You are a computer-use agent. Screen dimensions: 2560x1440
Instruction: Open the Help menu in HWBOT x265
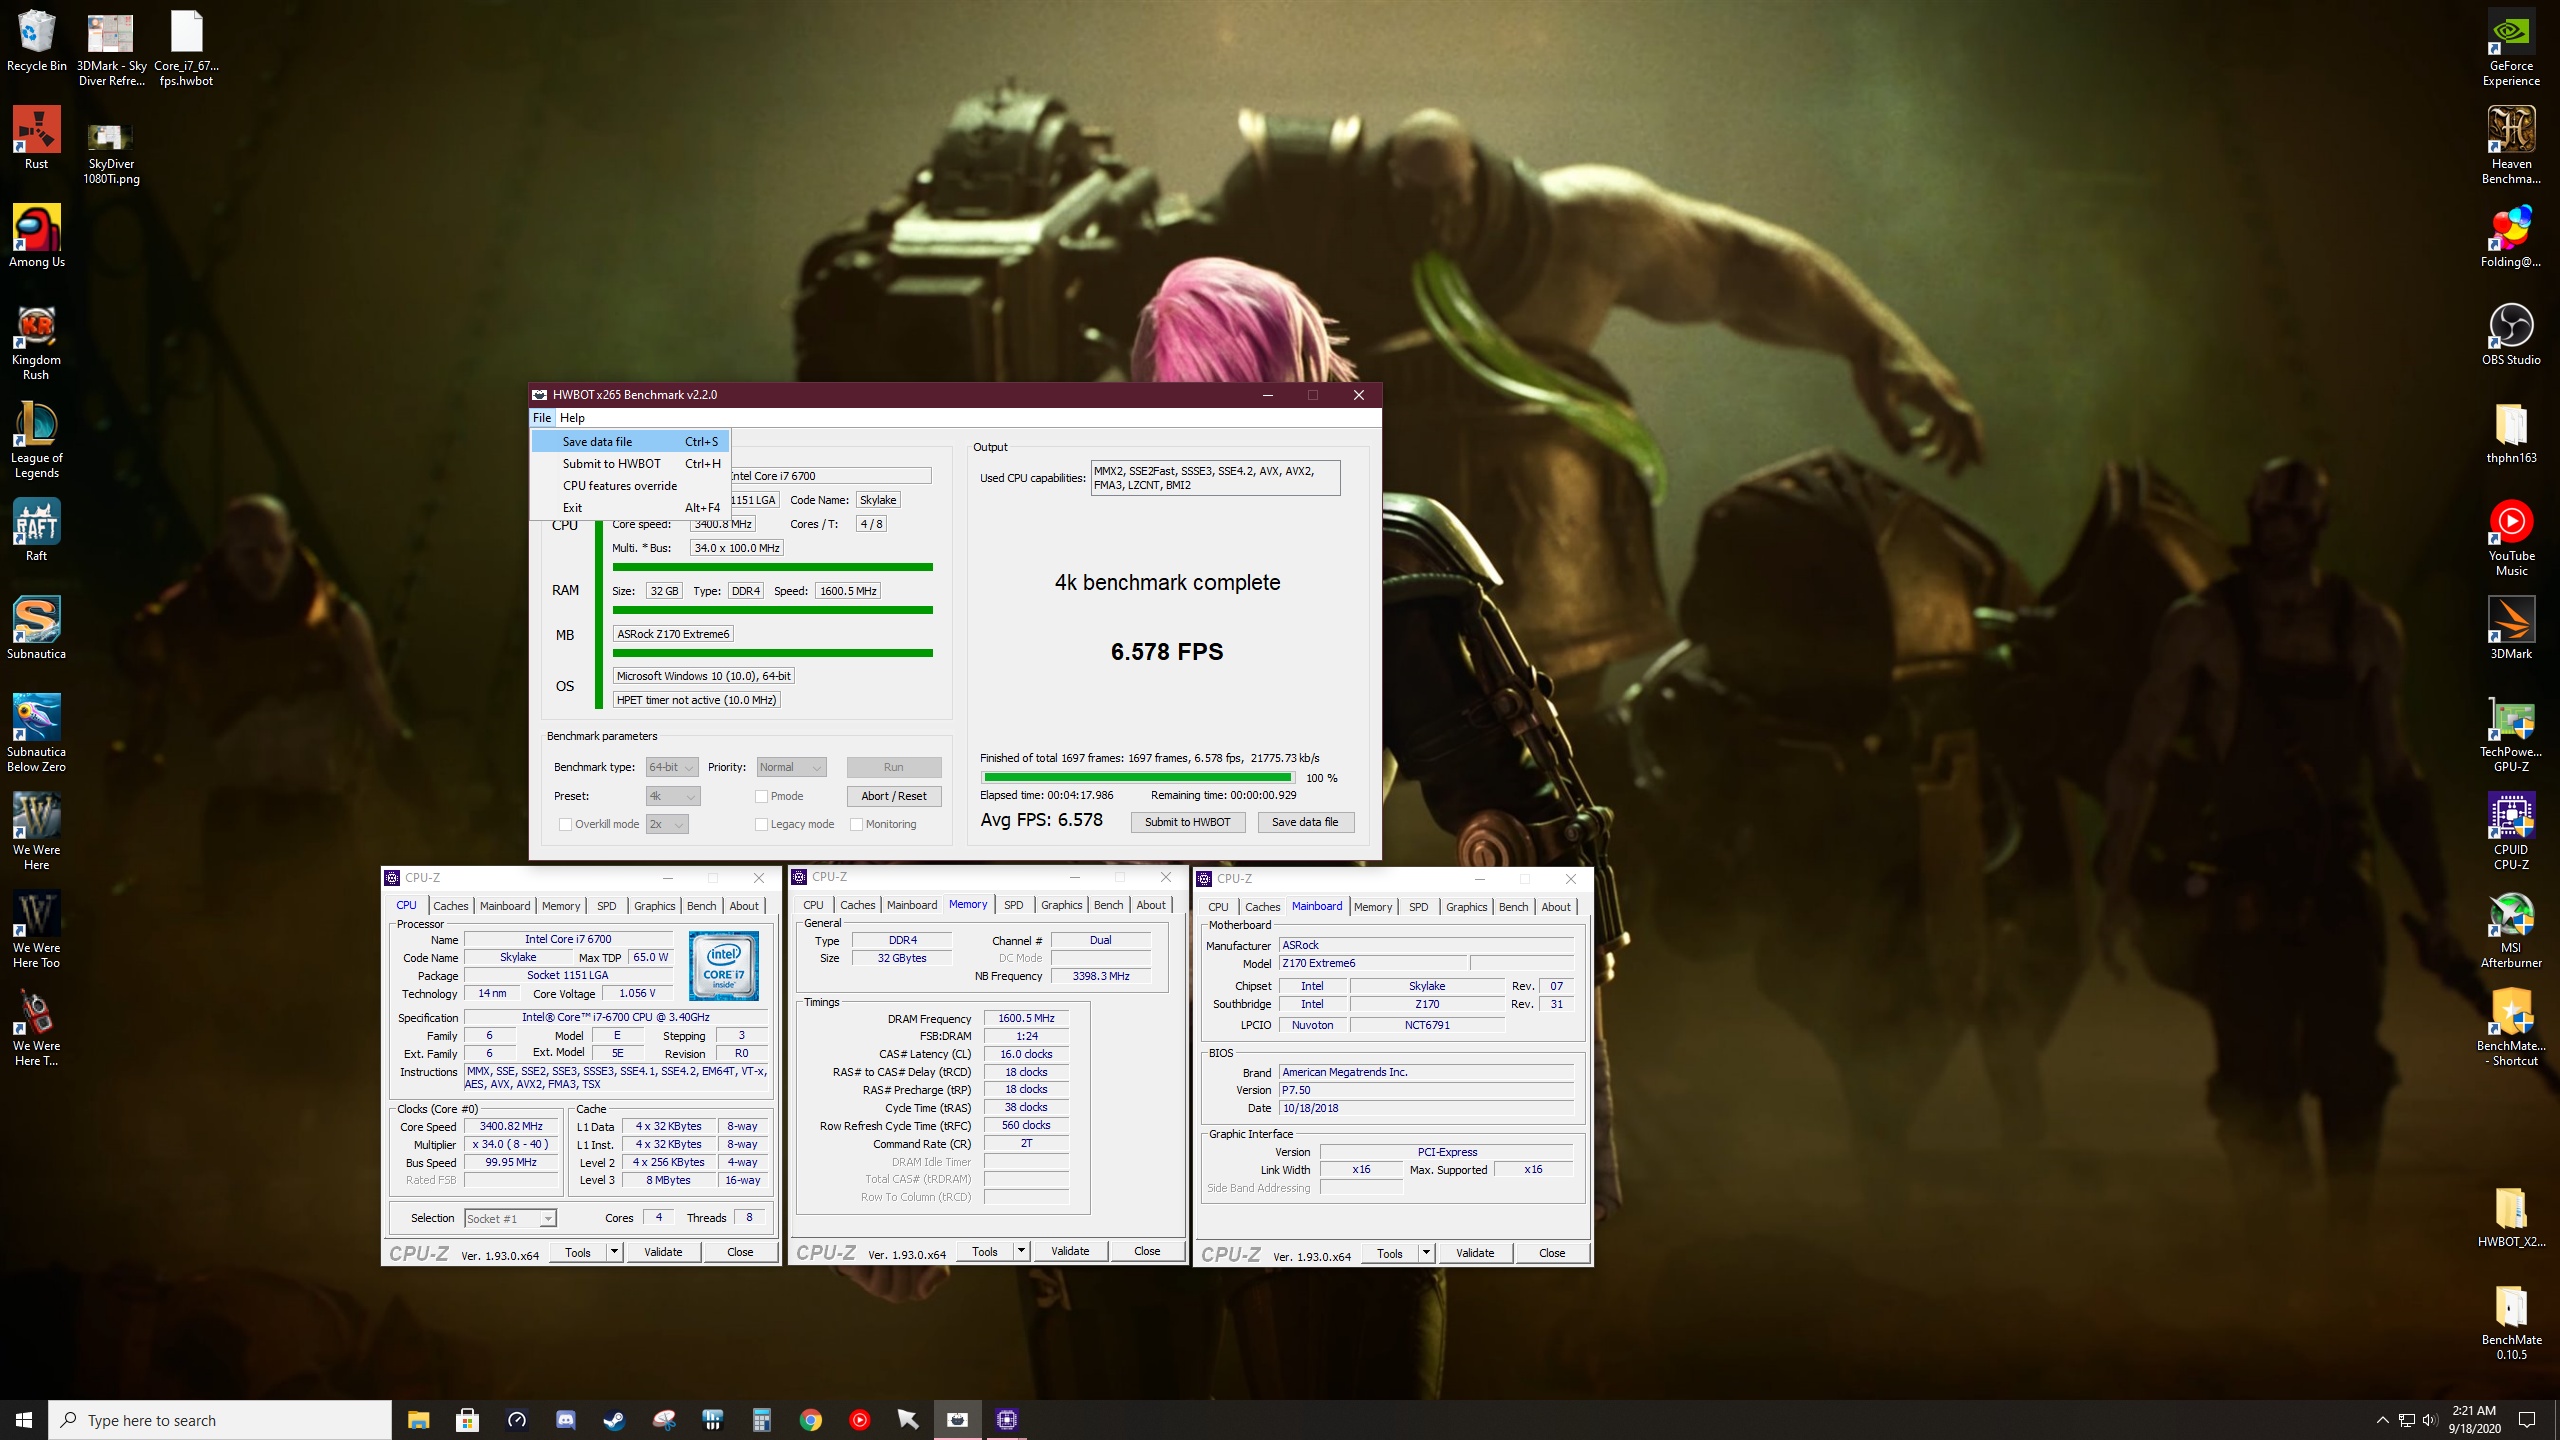[x=572, y=418]
